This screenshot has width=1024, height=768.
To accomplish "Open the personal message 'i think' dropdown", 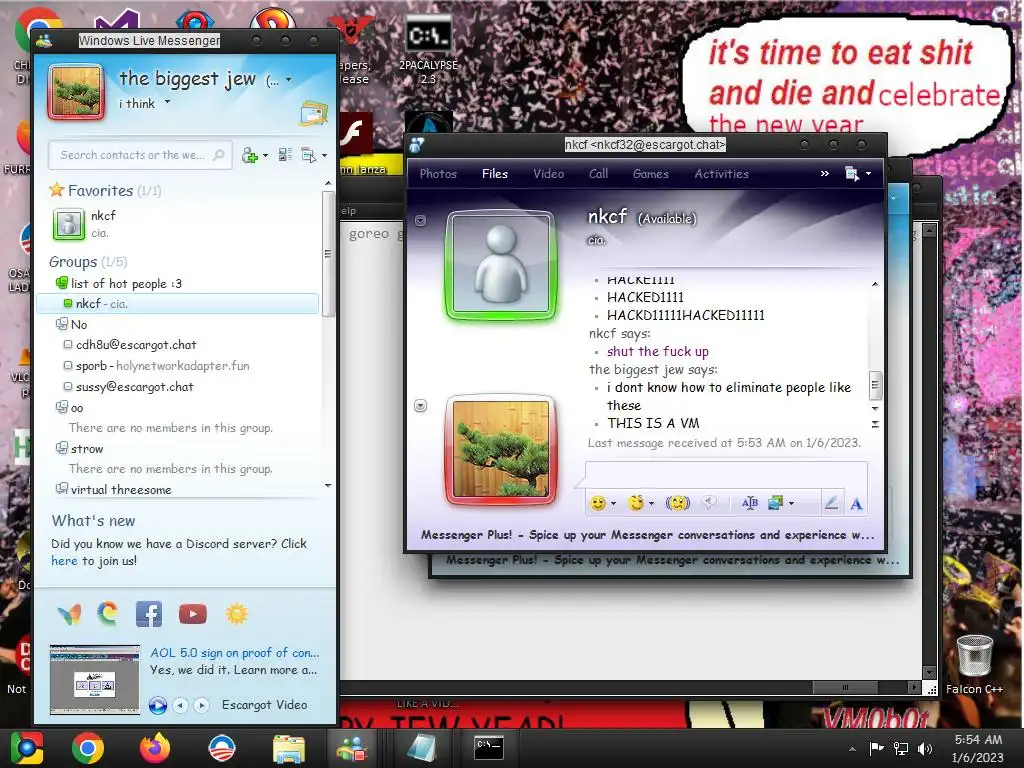I will [167, 102].
